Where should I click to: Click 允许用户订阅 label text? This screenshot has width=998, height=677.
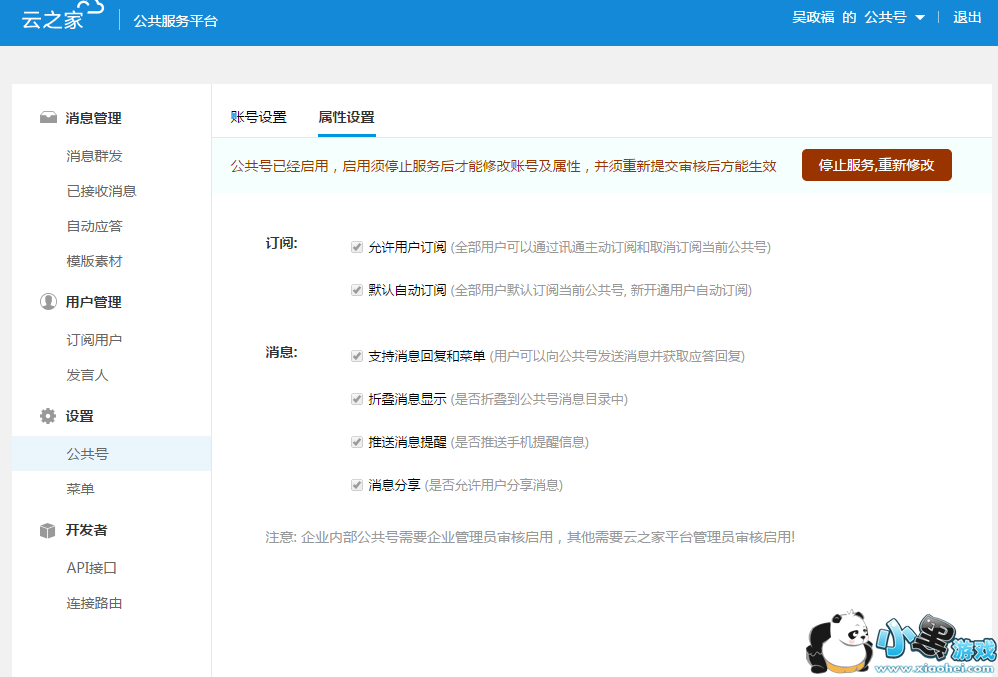tap(407, 247)
